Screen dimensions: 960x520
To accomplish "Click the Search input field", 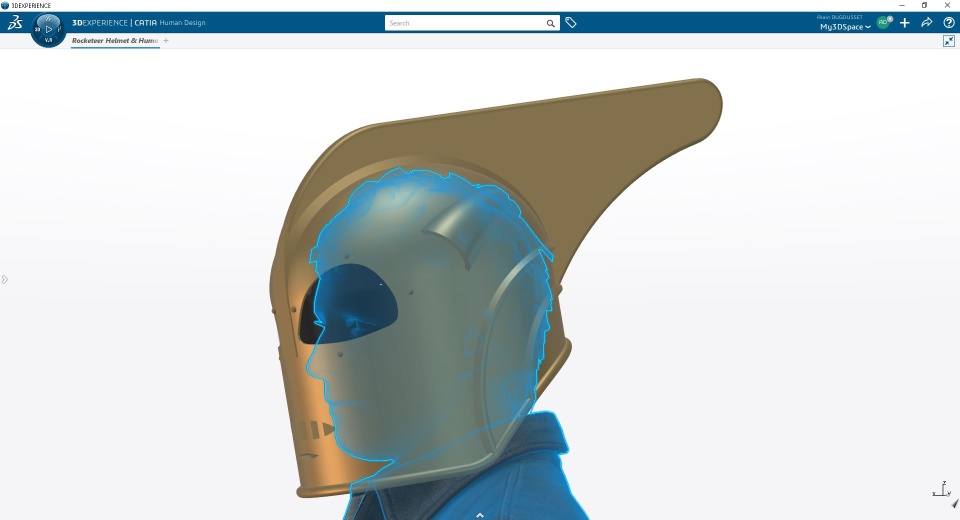I will point(465,23).
